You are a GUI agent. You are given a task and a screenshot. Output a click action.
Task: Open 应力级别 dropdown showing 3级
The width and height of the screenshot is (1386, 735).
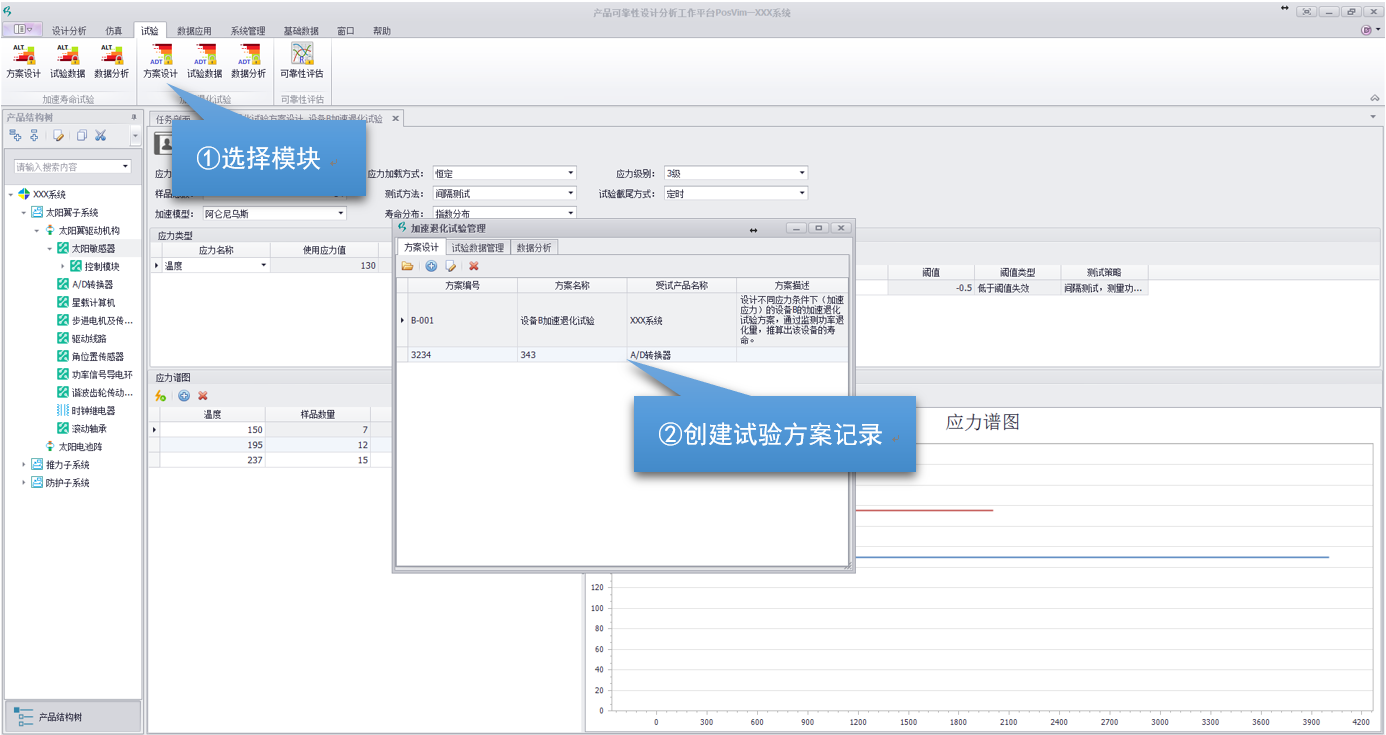pyautogui.click(x=801, y=173)
